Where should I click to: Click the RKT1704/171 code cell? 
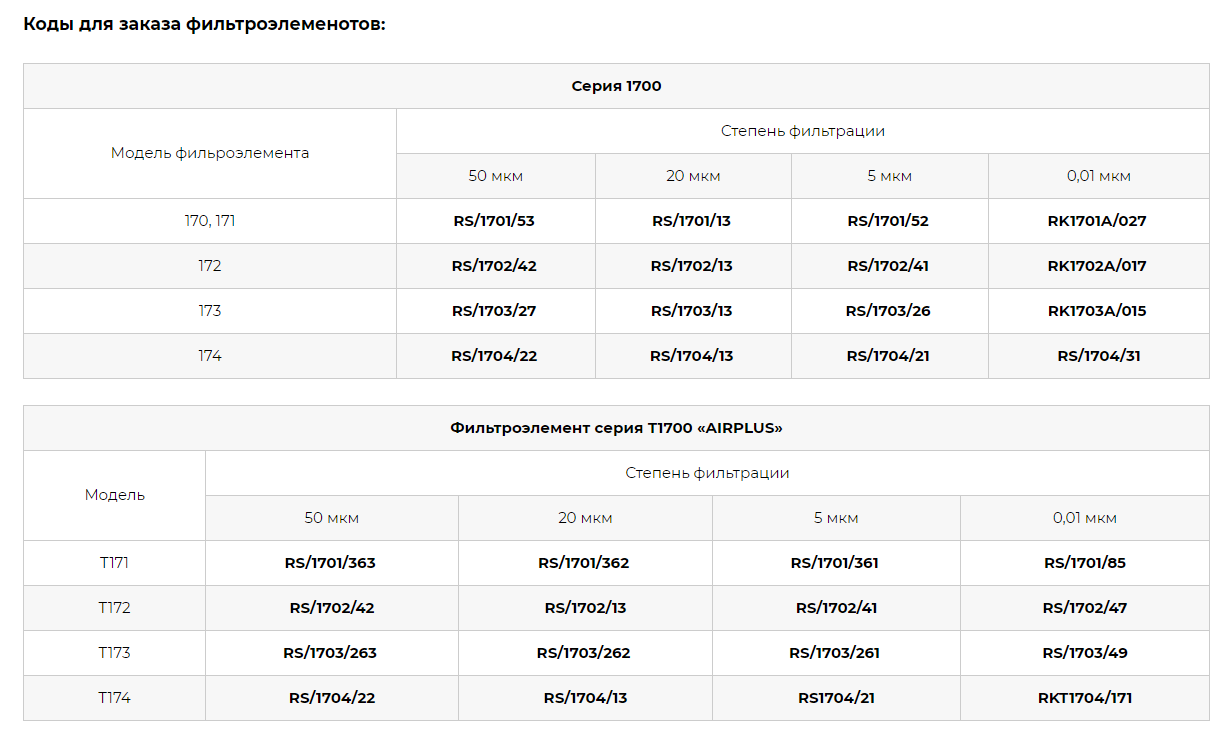1085,698
